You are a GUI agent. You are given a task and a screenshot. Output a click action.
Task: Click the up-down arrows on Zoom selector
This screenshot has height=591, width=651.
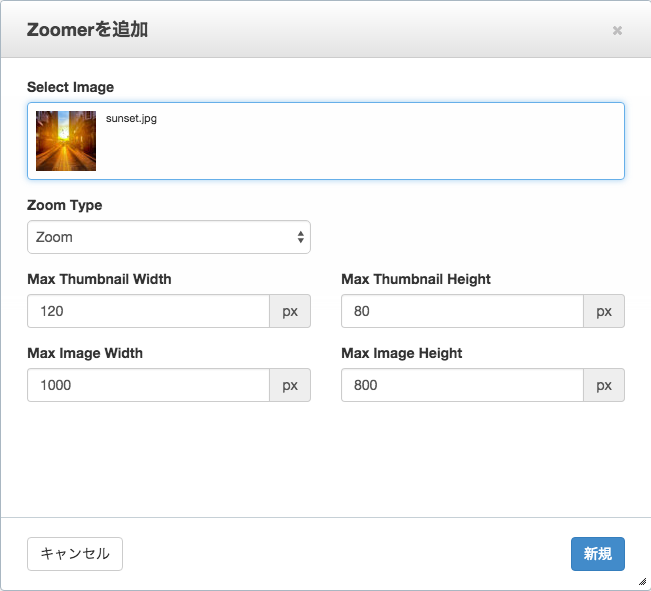[301, 237]
